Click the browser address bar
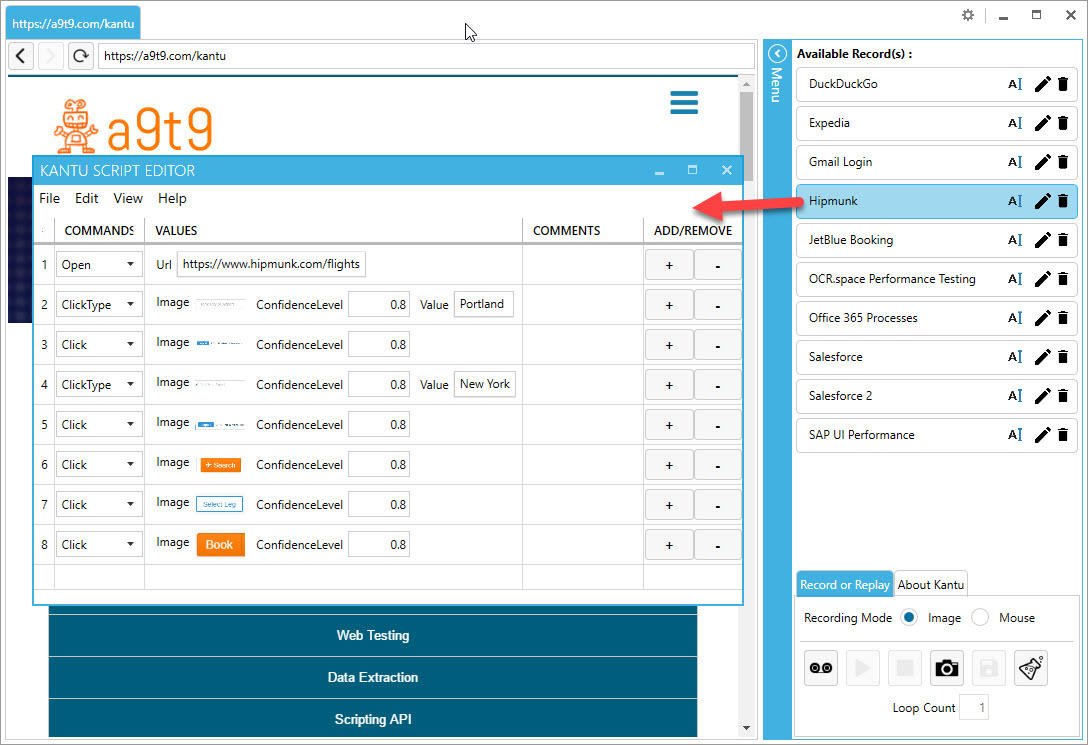The height and width of the screenshot is (745, 1088). coord(426,55)
